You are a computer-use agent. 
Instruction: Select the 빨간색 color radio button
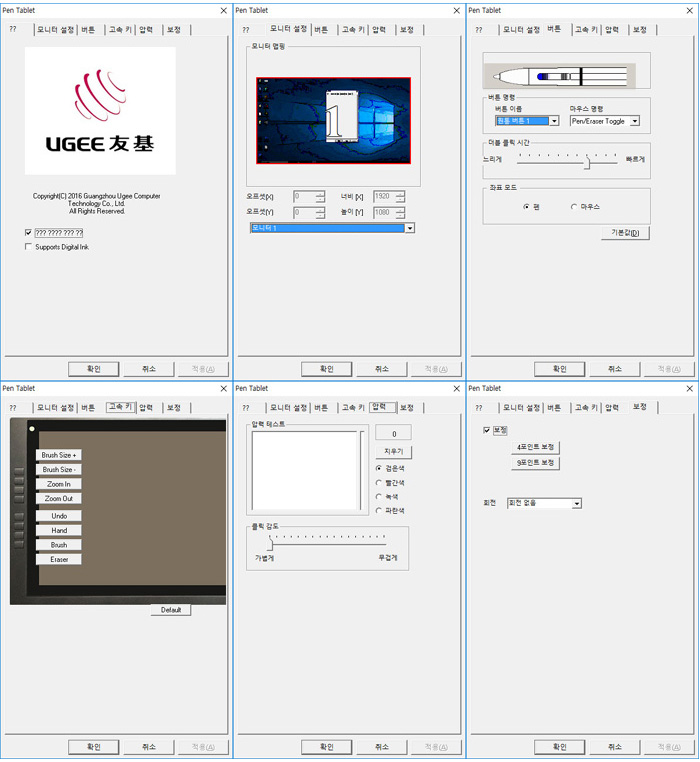[x=379, y=483]
